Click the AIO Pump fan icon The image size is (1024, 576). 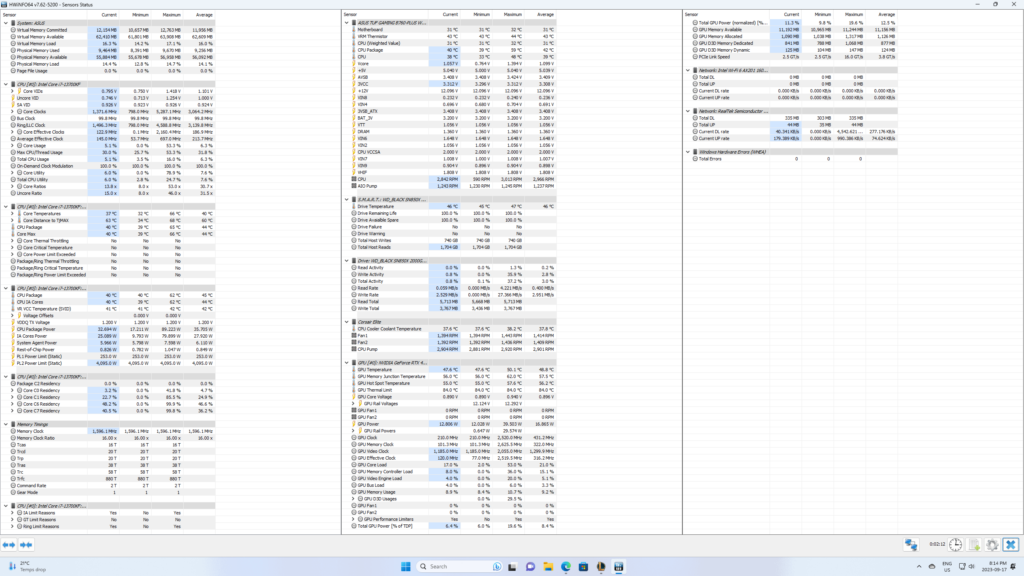pos(354,186)
